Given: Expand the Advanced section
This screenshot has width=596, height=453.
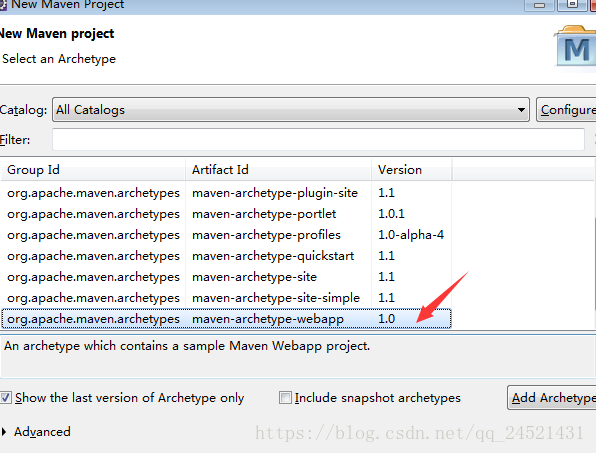Looking at the screenshot, I should coord(4,432).
